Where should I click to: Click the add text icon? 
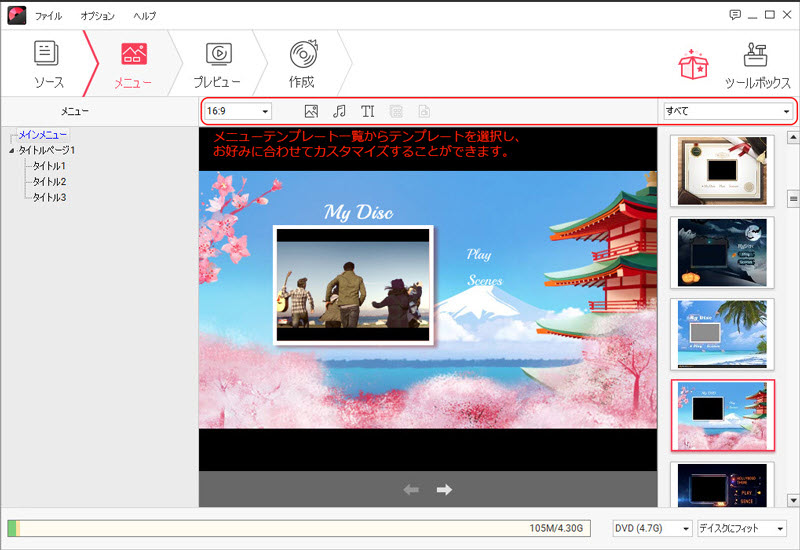pyautogui.click(x=367, y=111)
